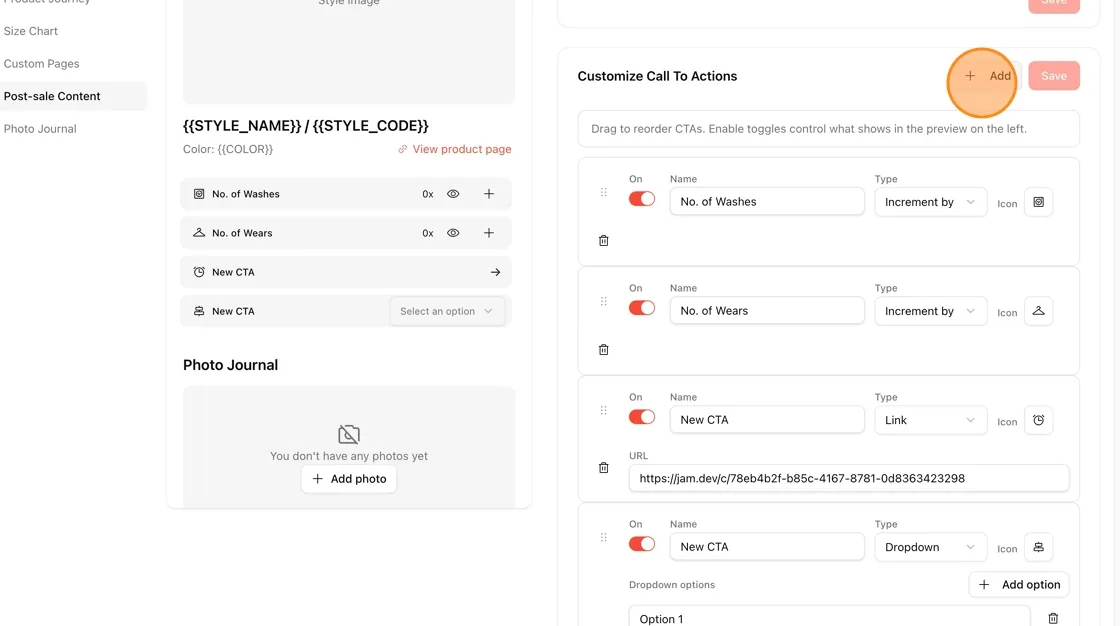Click the icon picker button for Dropdown CTA
Viewport: 1120px width, 626px height.
click(x=1039, y=547)
